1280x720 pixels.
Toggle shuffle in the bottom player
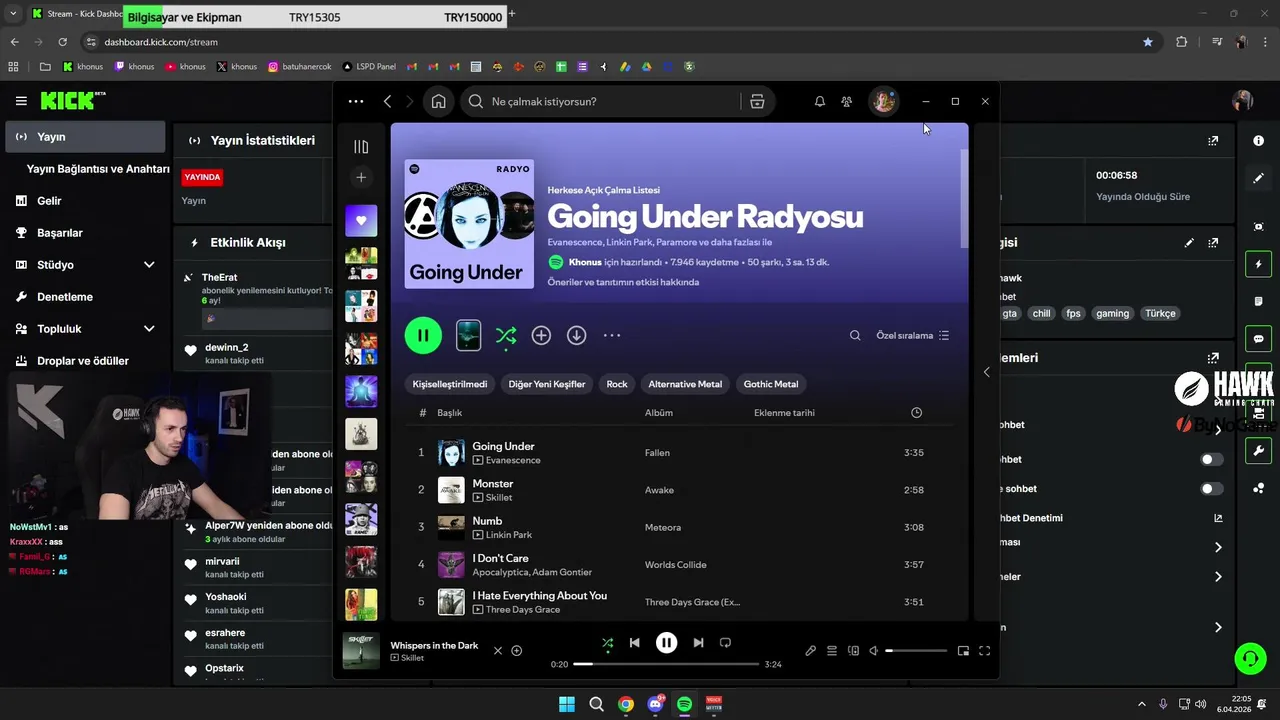[607, 643]
